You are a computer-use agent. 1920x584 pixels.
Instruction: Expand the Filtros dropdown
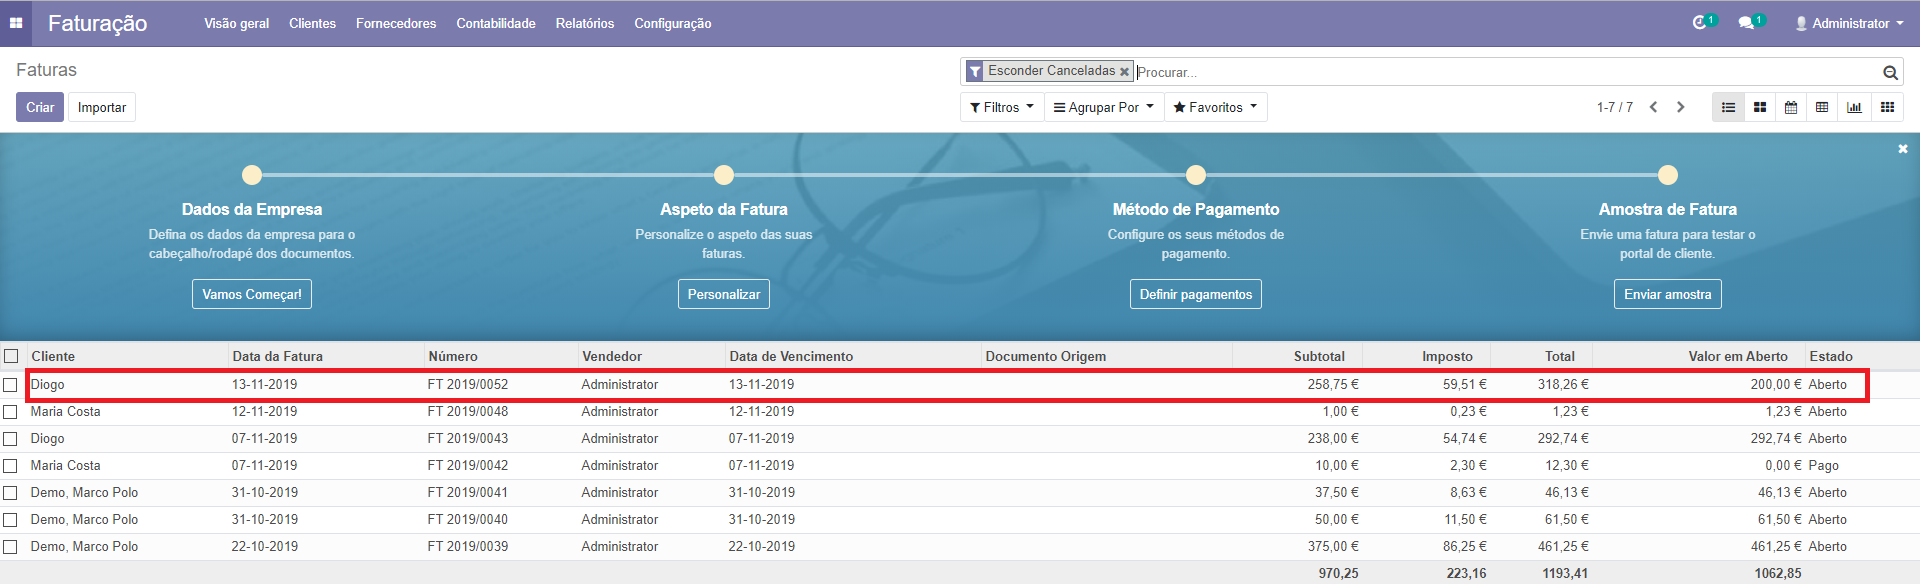(1002, 107)
